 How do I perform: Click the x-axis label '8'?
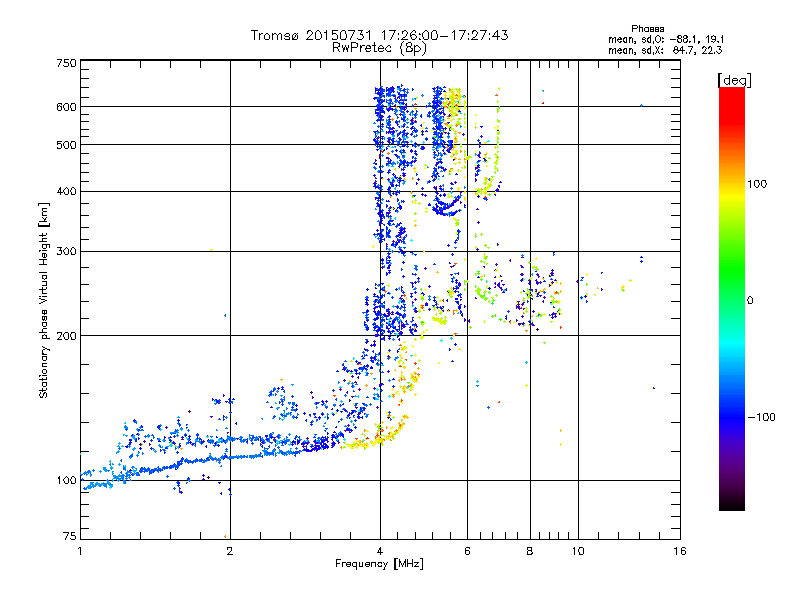click(x=530, y=551)
